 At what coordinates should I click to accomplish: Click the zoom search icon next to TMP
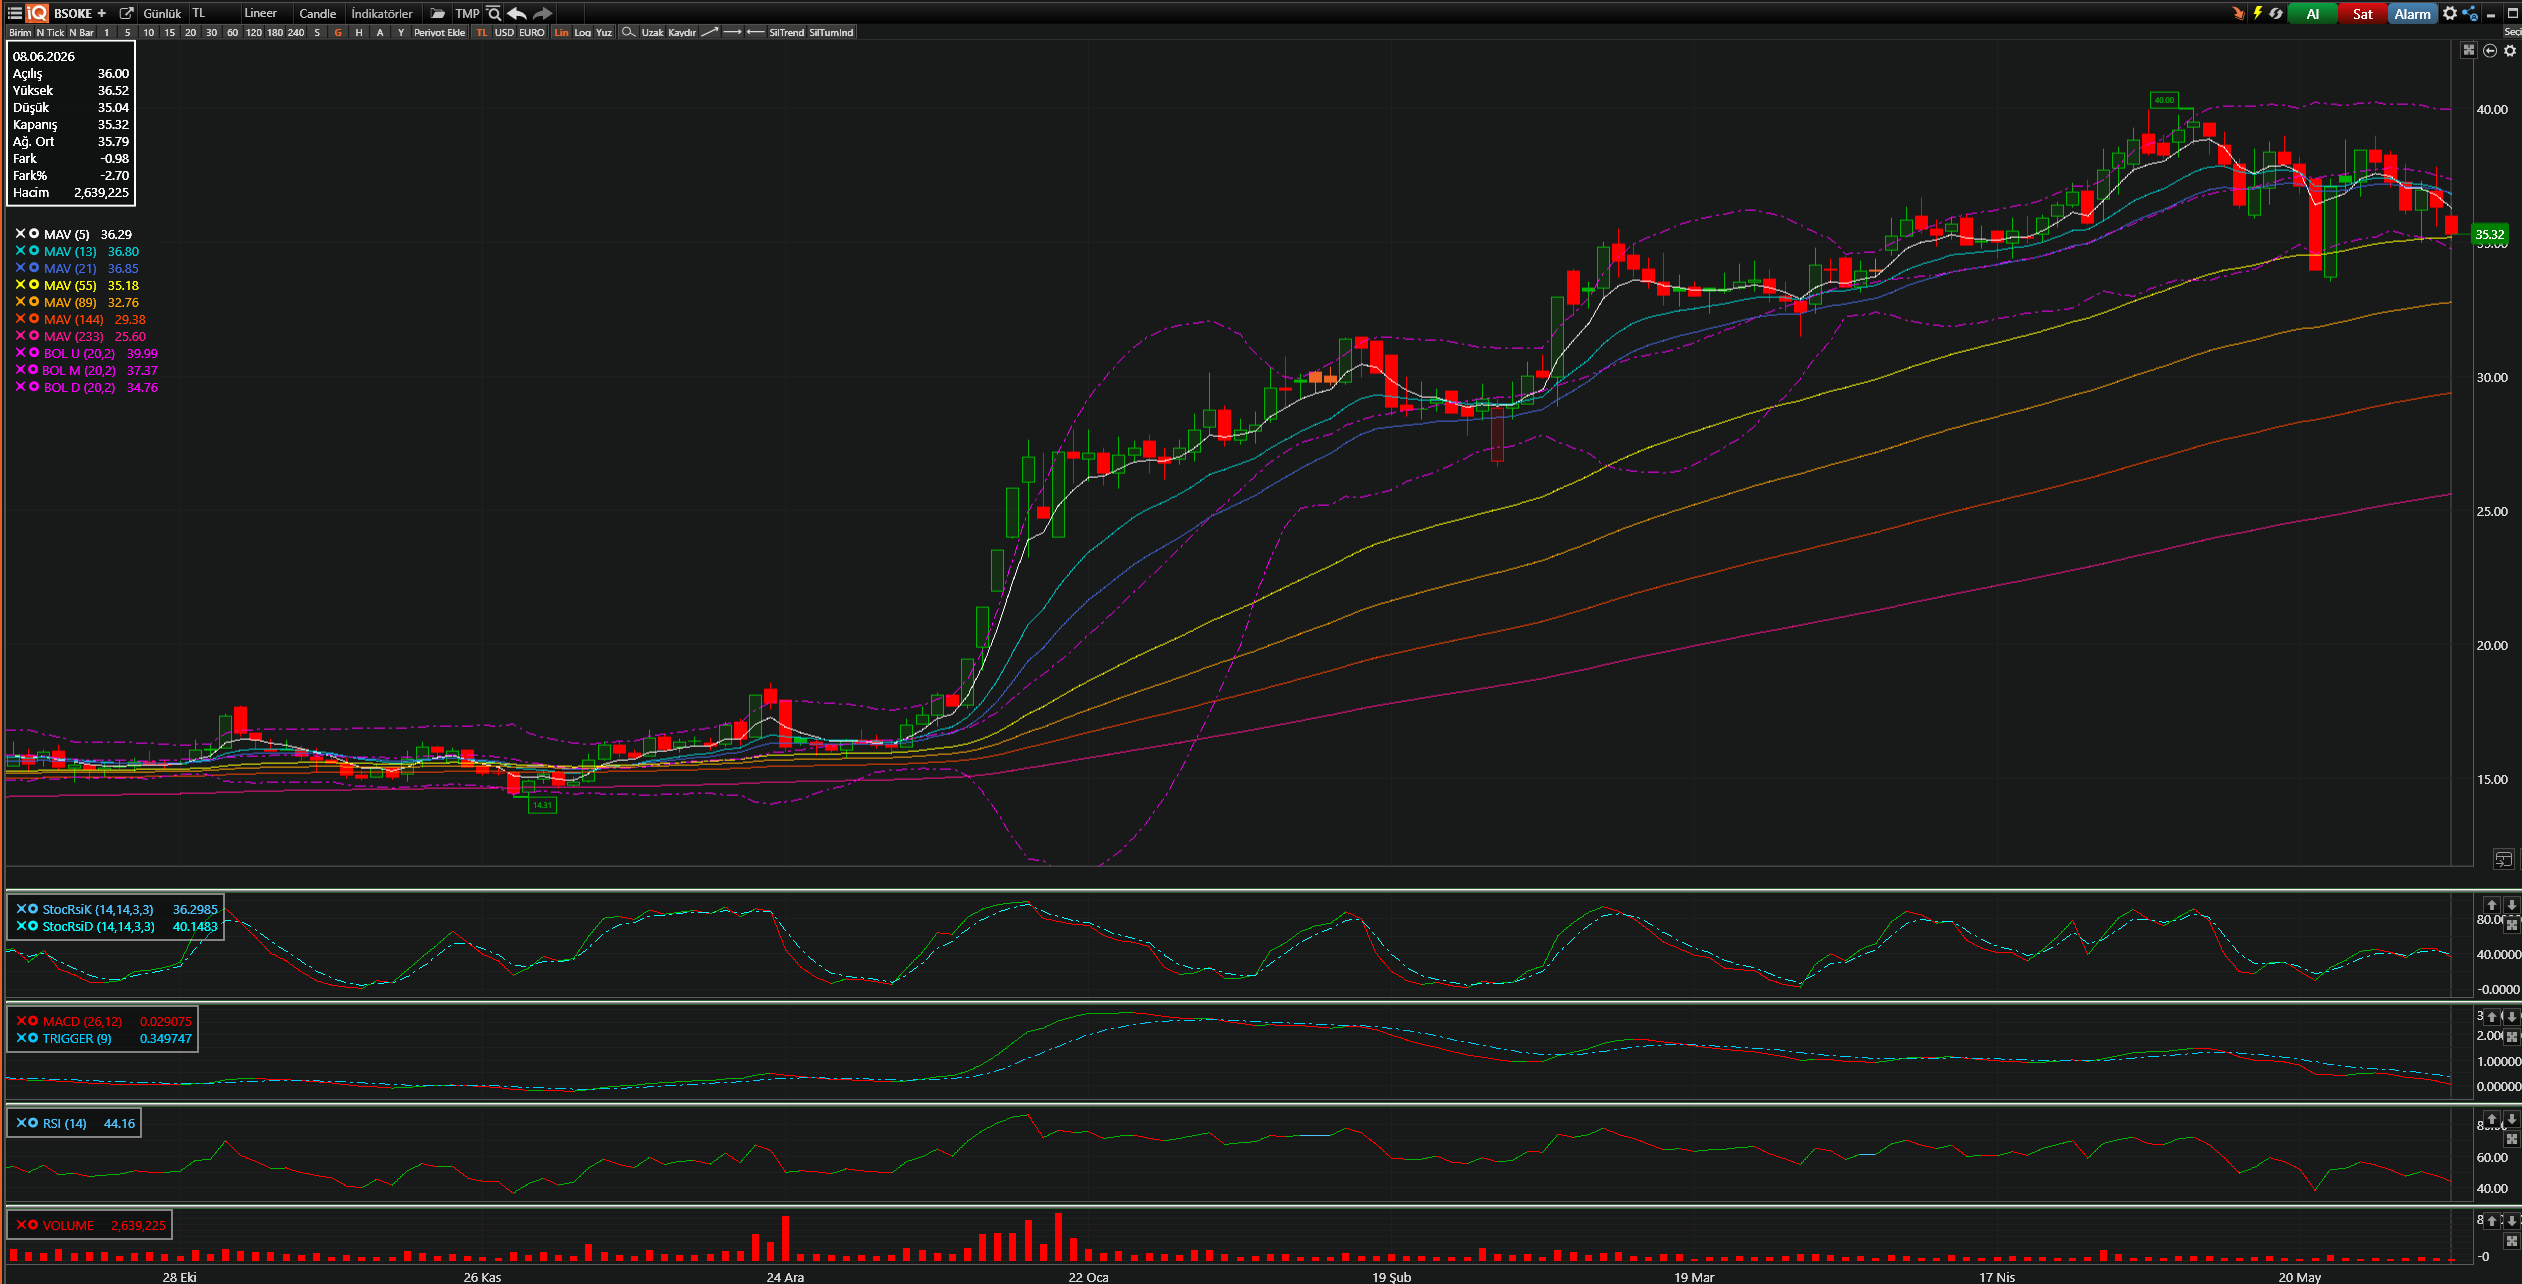[494, 13]
